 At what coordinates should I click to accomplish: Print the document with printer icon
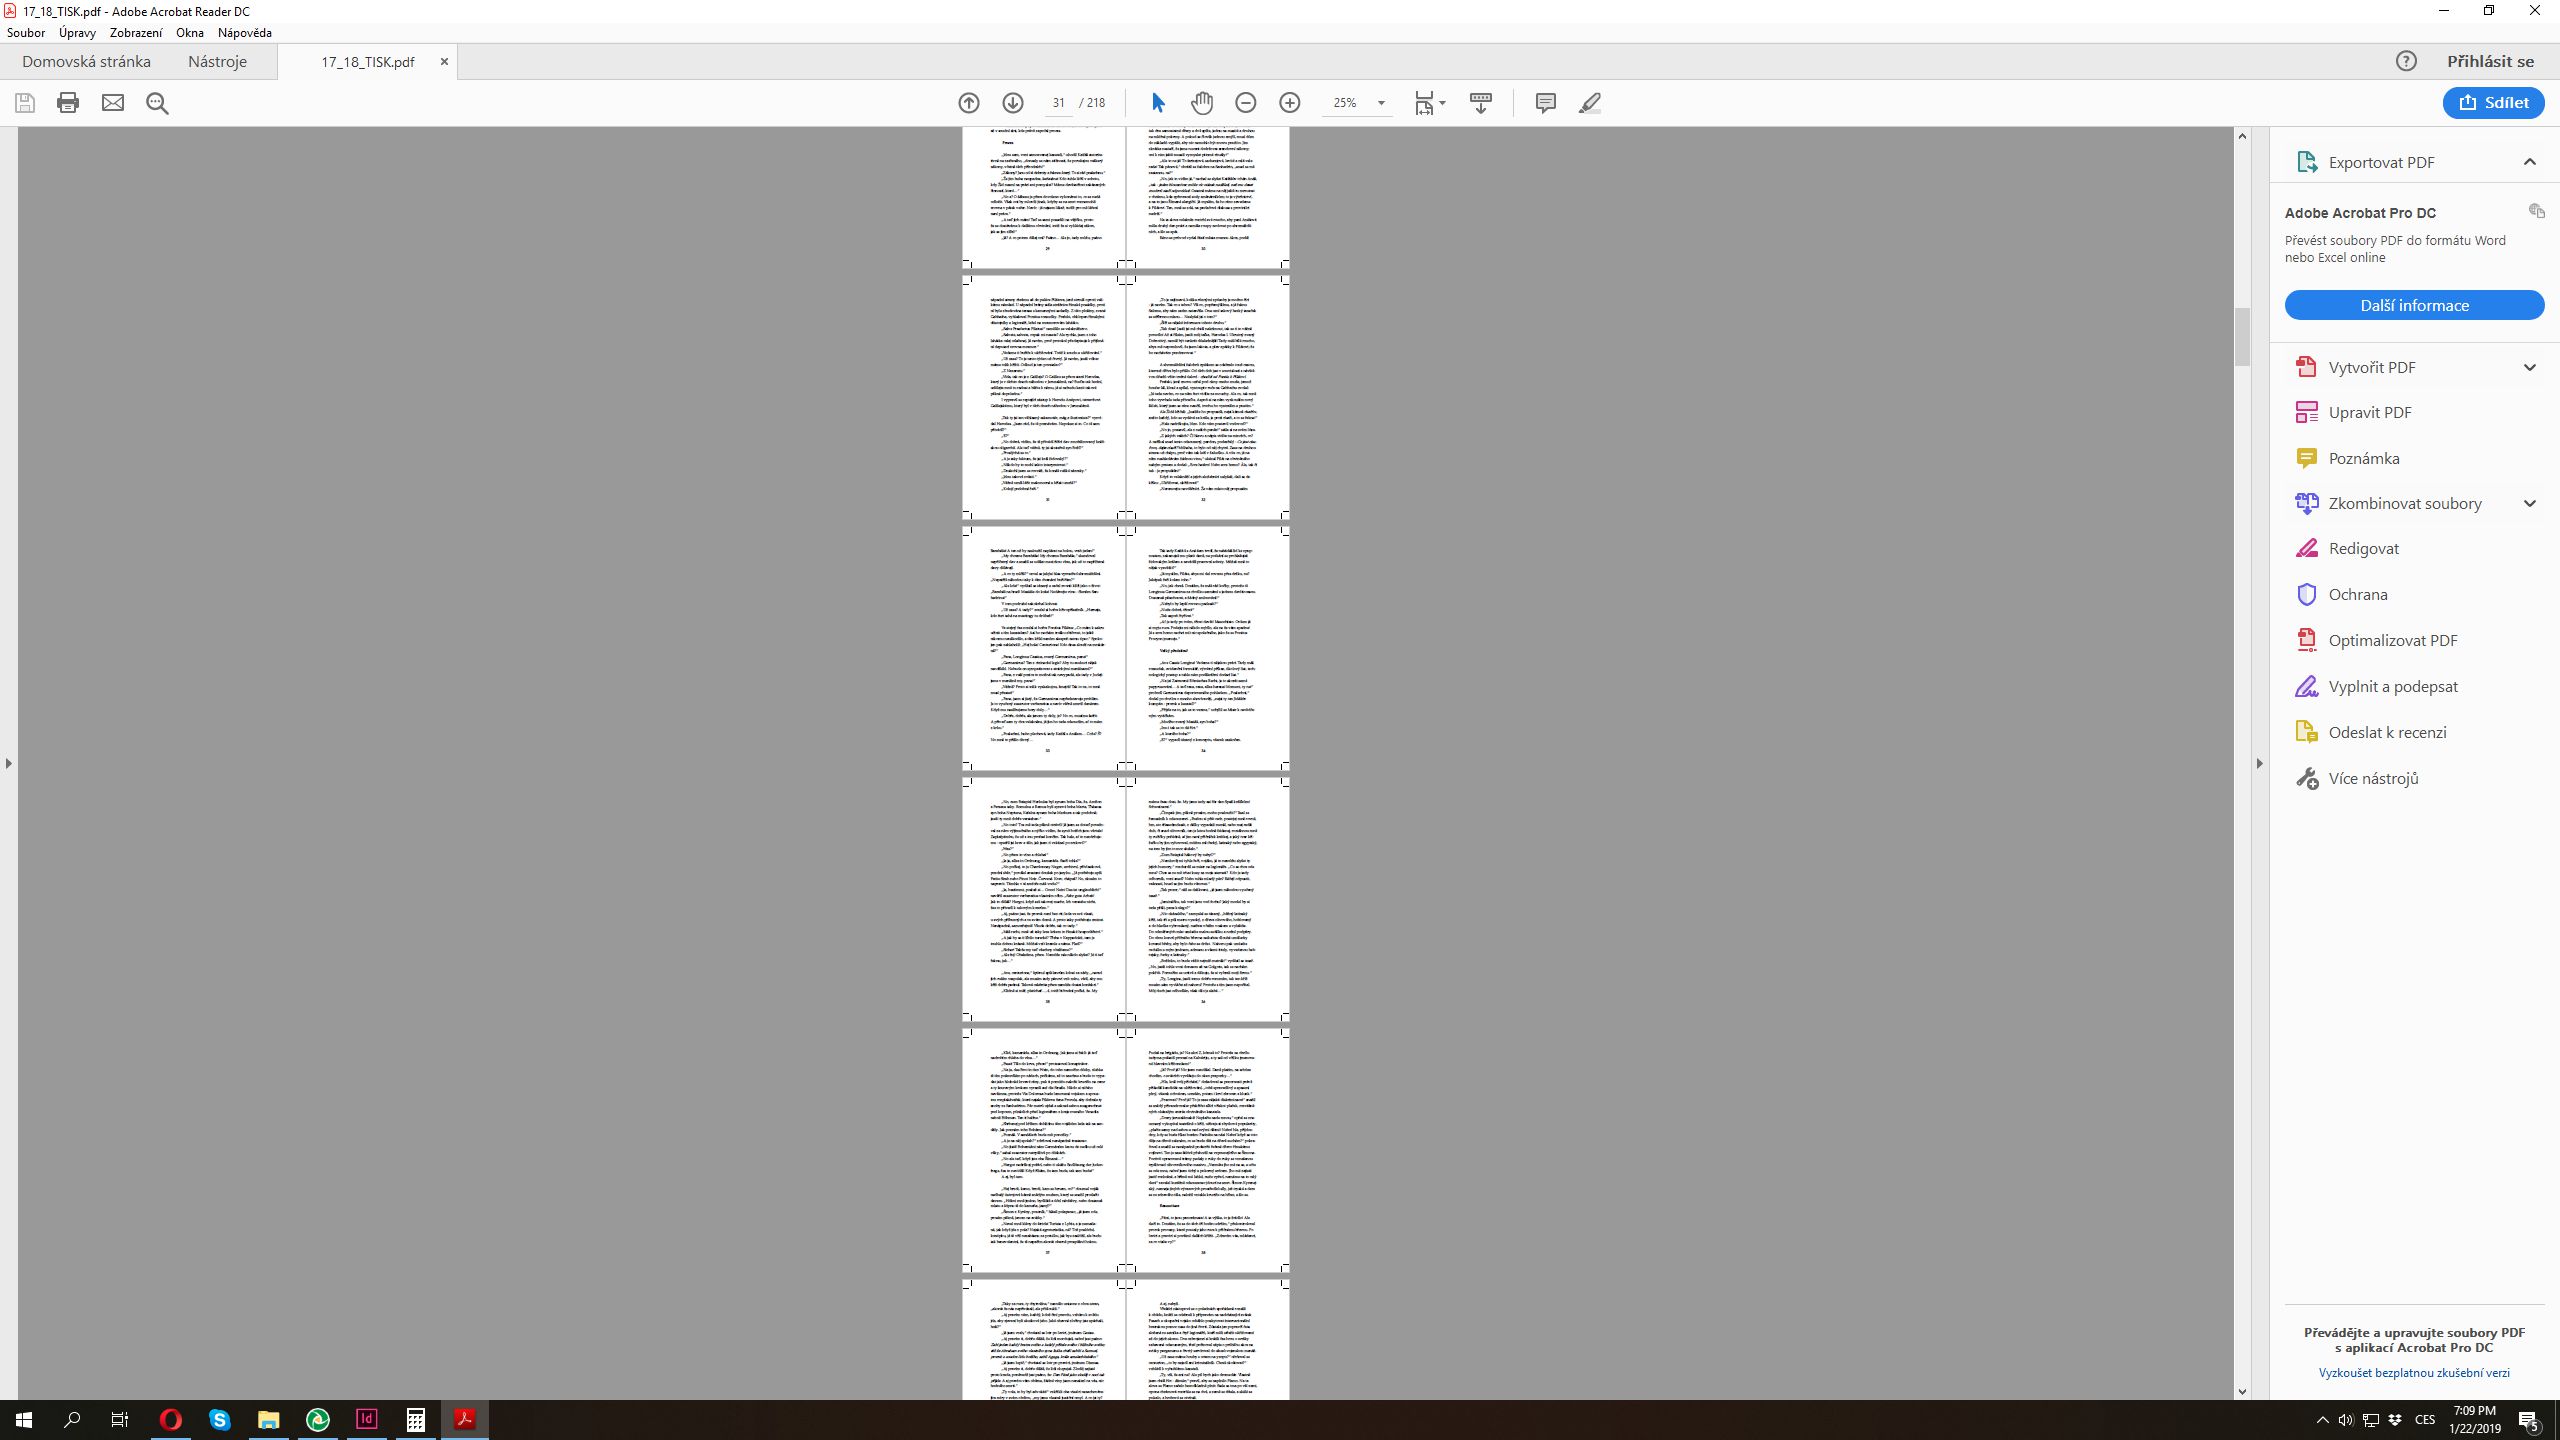tap(68, 103)
